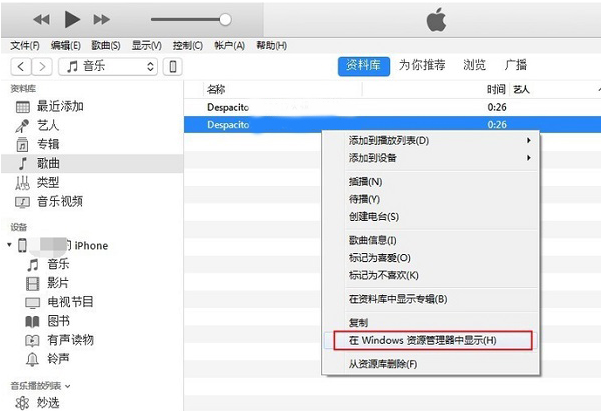This screenshot has height=420, width=604.
Task: Open the 编辑(E) menu
Action: tap(66, 45)
